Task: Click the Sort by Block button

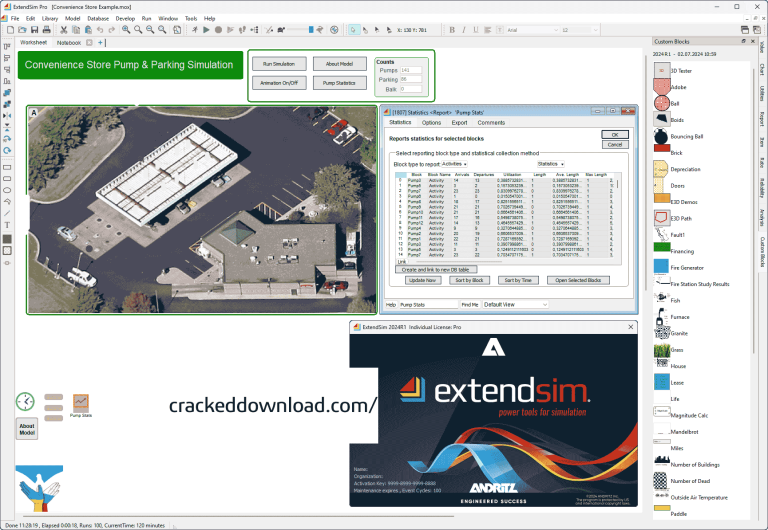Action: tap(469, 280)
